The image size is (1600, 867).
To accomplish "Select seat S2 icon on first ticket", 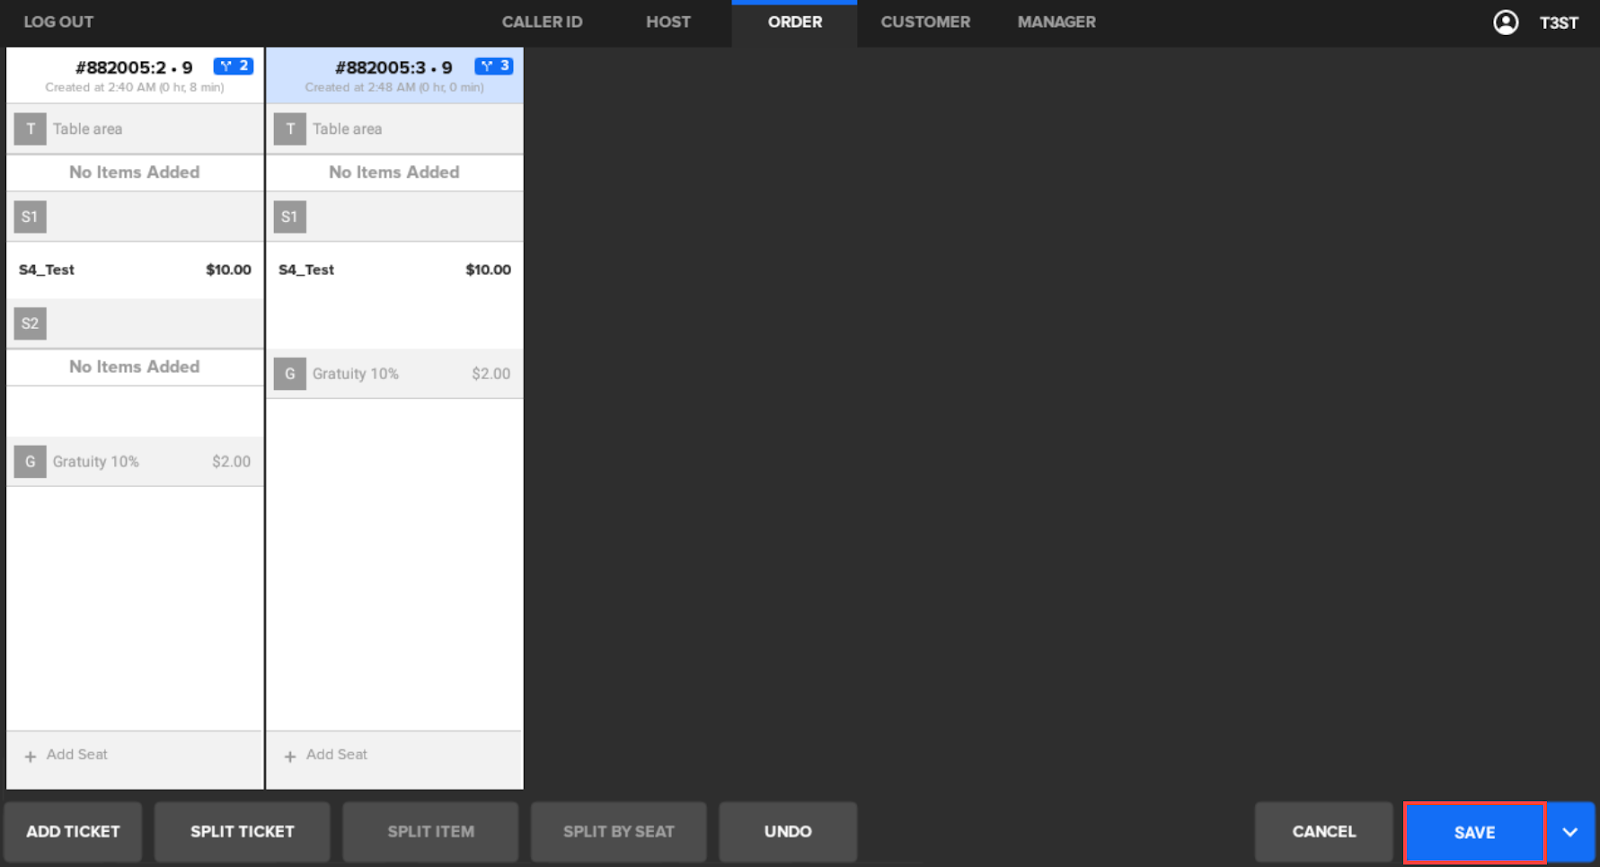I will 30,324.
